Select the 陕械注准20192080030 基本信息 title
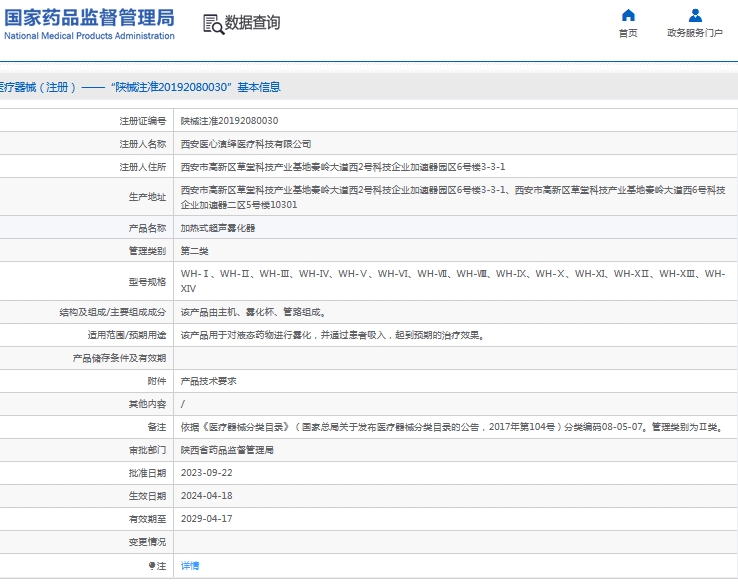This screenshot has width=738, height=586. (195, 87)
